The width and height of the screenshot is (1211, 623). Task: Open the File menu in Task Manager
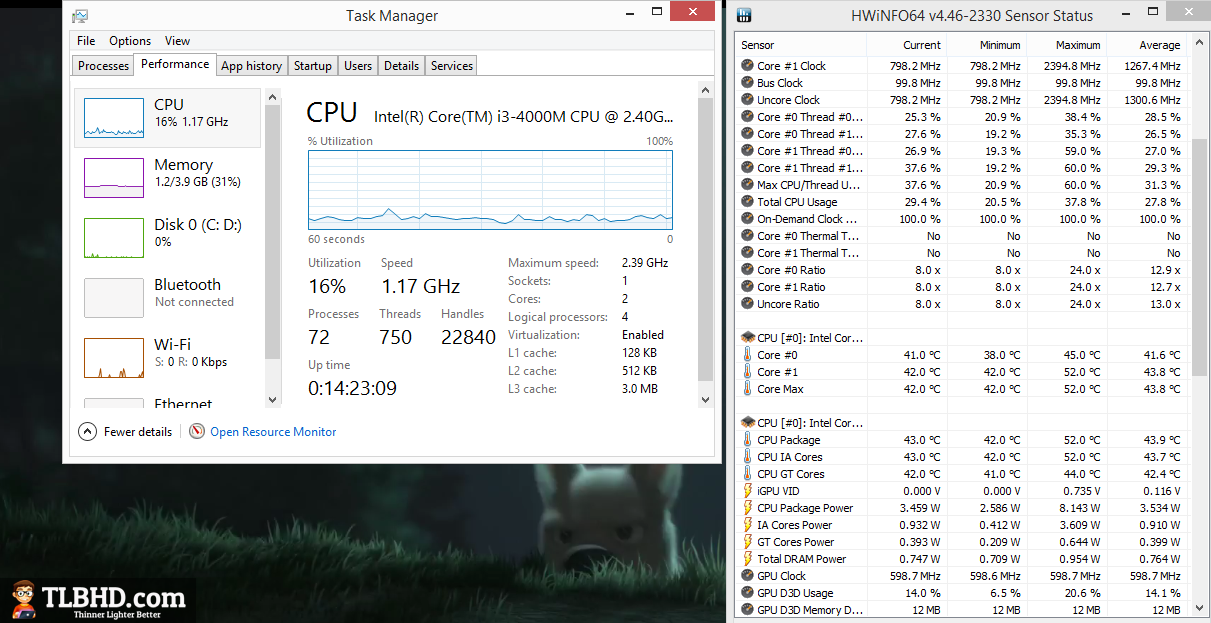[x=86, y=41]
